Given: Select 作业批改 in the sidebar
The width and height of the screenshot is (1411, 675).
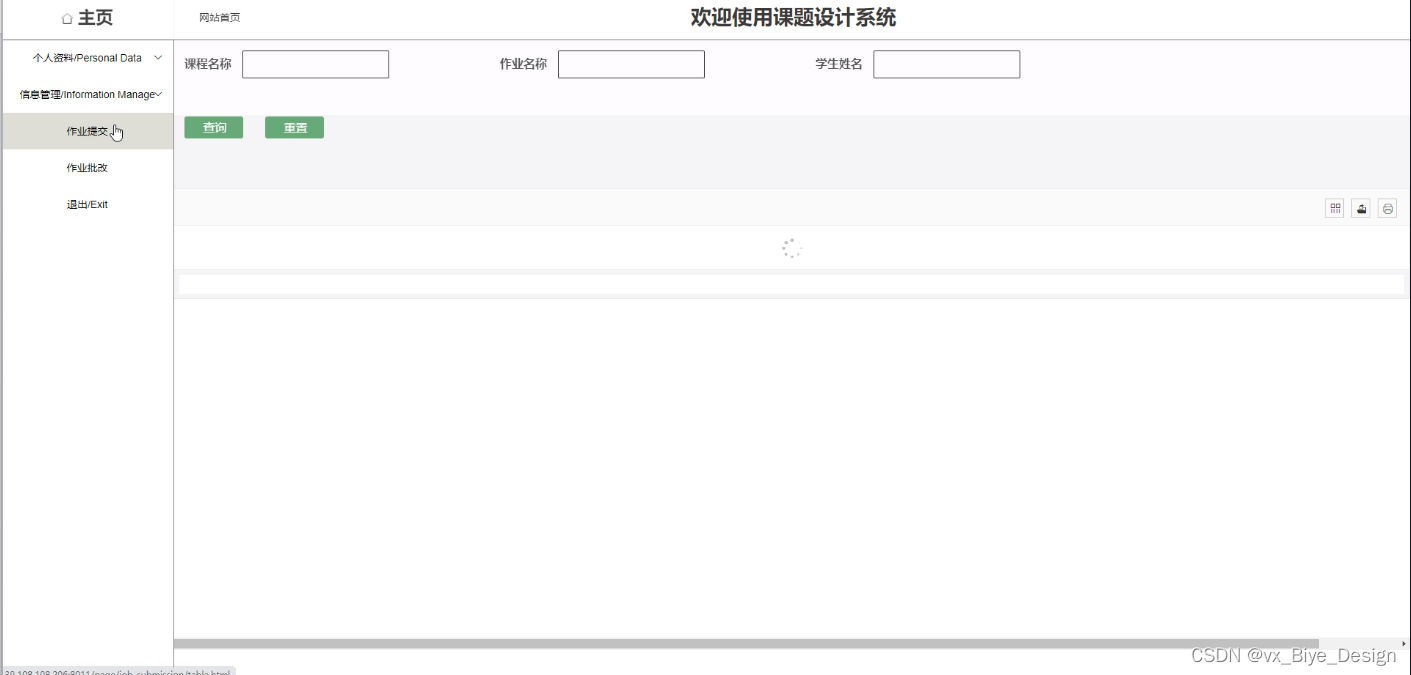Looking at the screenshot, I should pyautogui.click(x=87, y=168).
